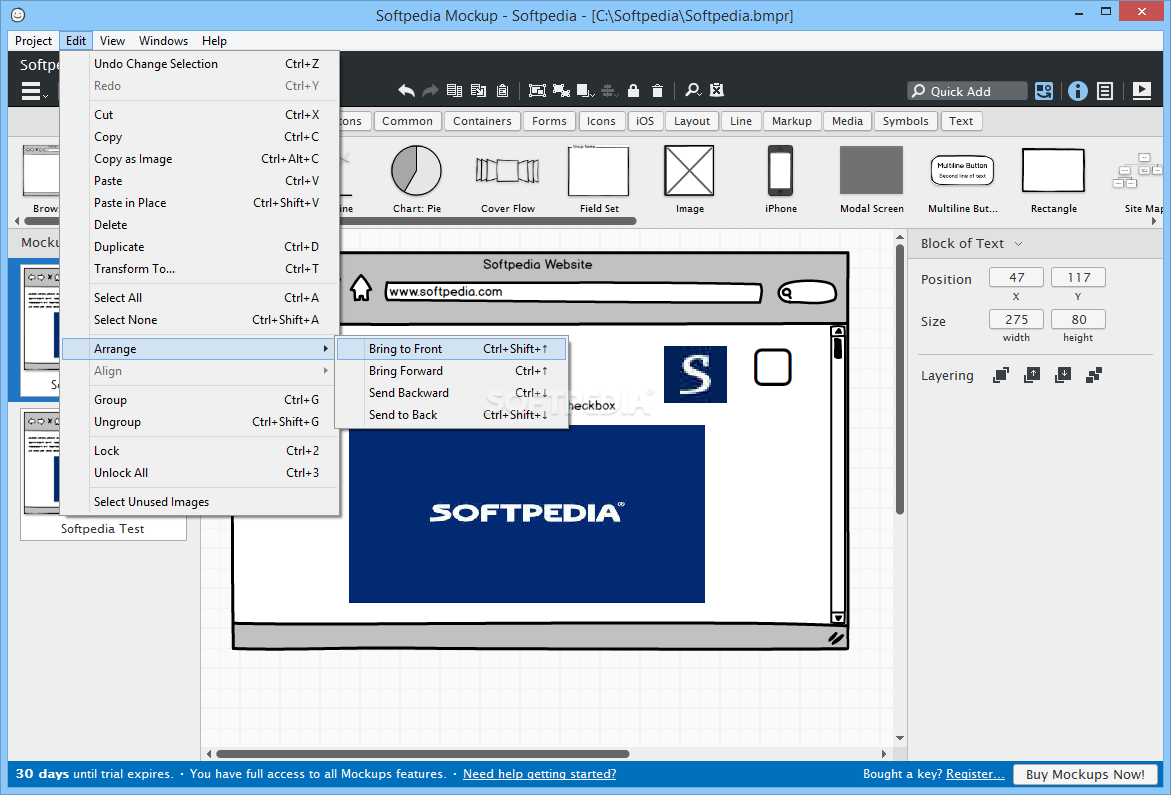
Task: Add the Cover Flow control from library
Action: [x=508, y=179]
